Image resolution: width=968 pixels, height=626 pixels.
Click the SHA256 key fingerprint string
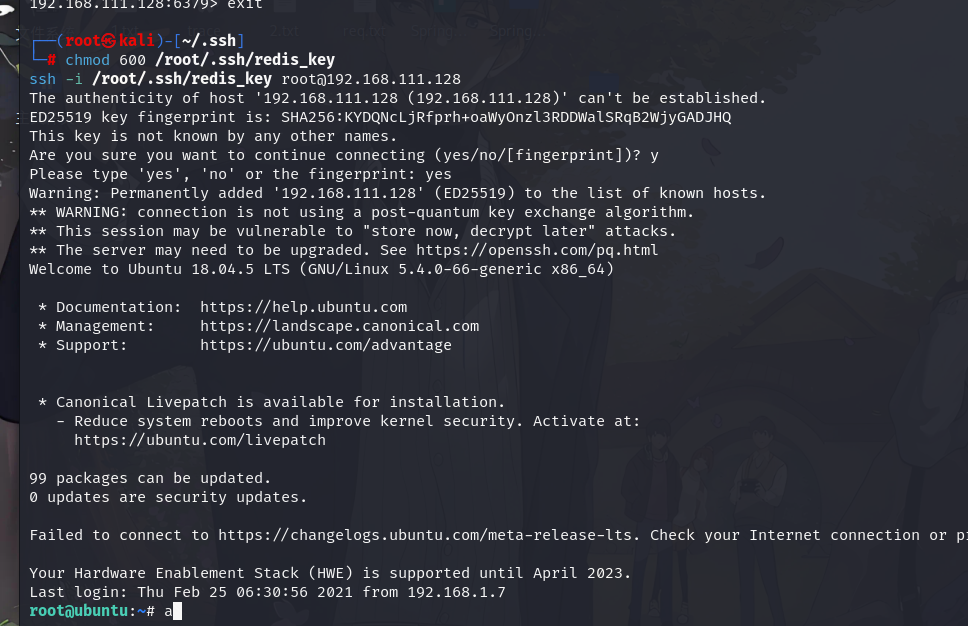point(506,117)
